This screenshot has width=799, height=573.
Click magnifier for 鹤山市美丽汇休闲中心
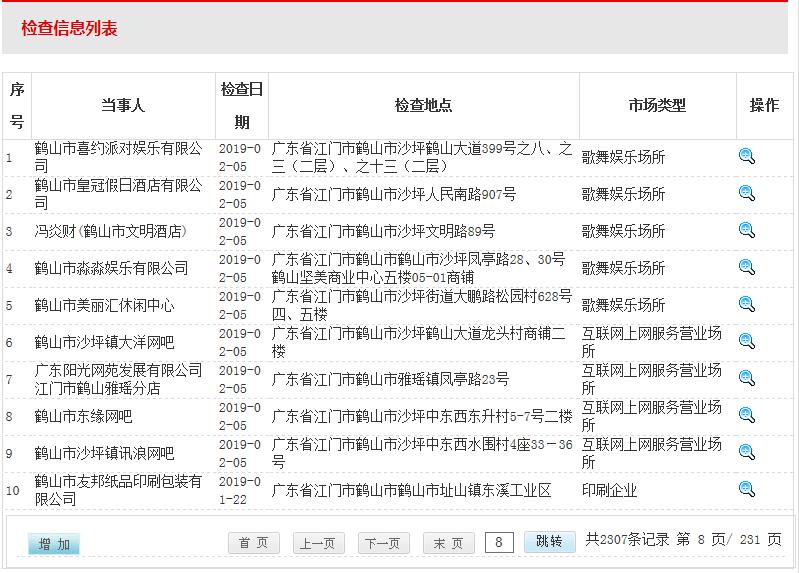[x=746, y=304]
